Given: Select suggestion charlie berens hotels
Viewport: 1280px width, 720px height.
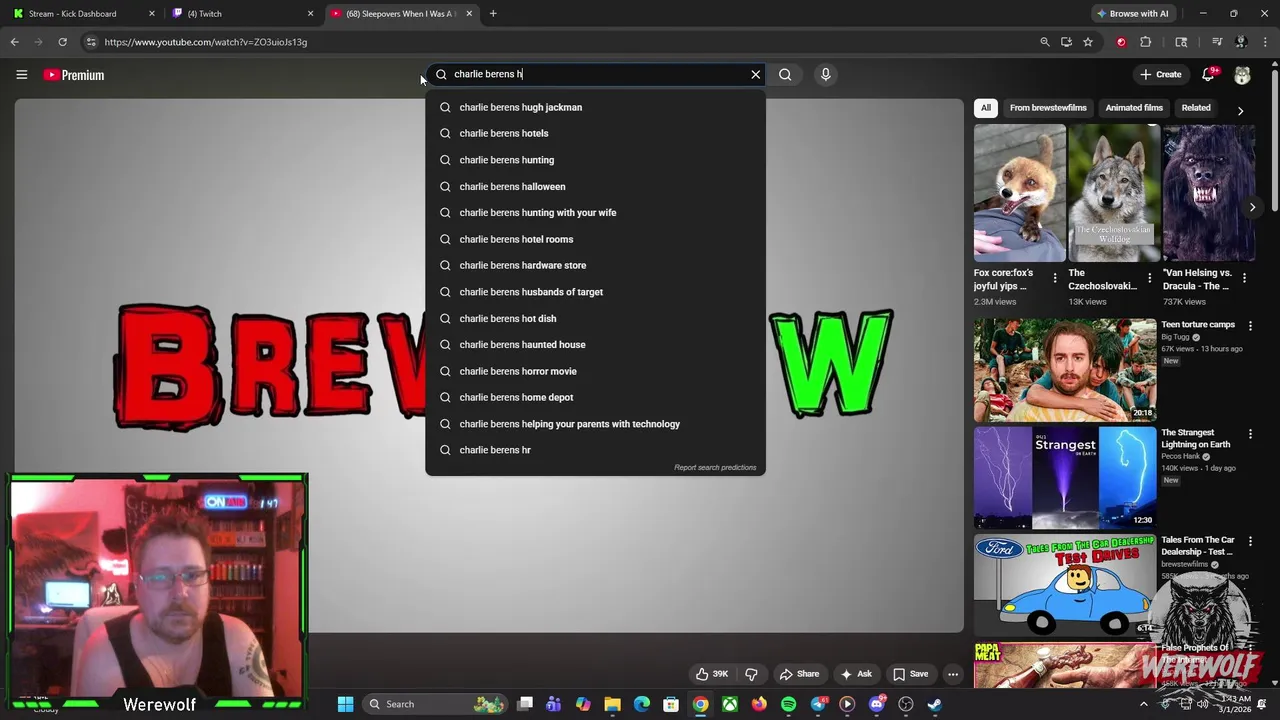Looking at the screenshot, I should pyautogui.click(x=595, y=133).
